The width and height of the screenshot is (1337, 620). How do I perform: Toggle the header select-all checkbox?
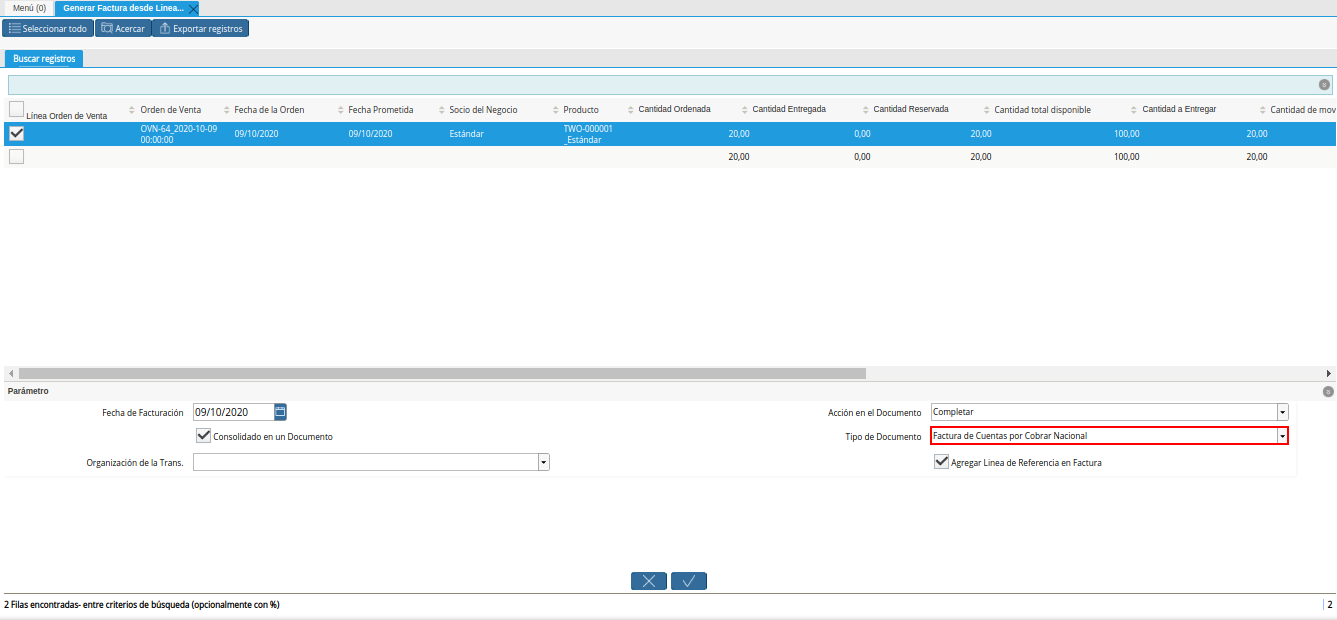(17, 108)
